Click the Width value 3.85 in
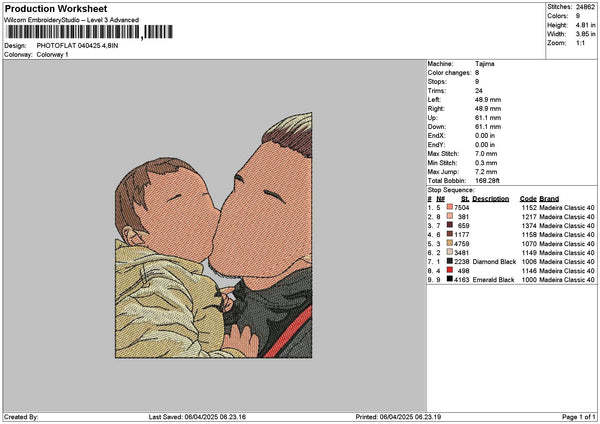This screenshot has height=424, width=600. coord(585,34)
